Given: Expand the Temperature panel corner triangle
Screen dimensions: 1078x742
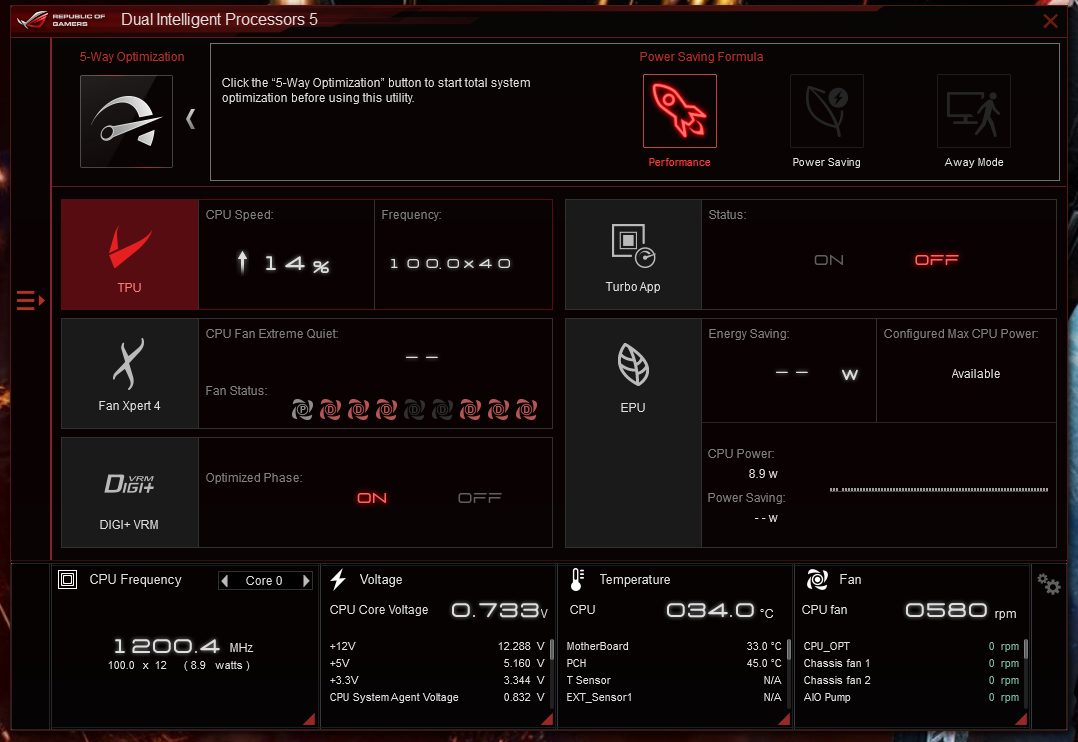Looking at the screenshot, I should coord(784,719).
